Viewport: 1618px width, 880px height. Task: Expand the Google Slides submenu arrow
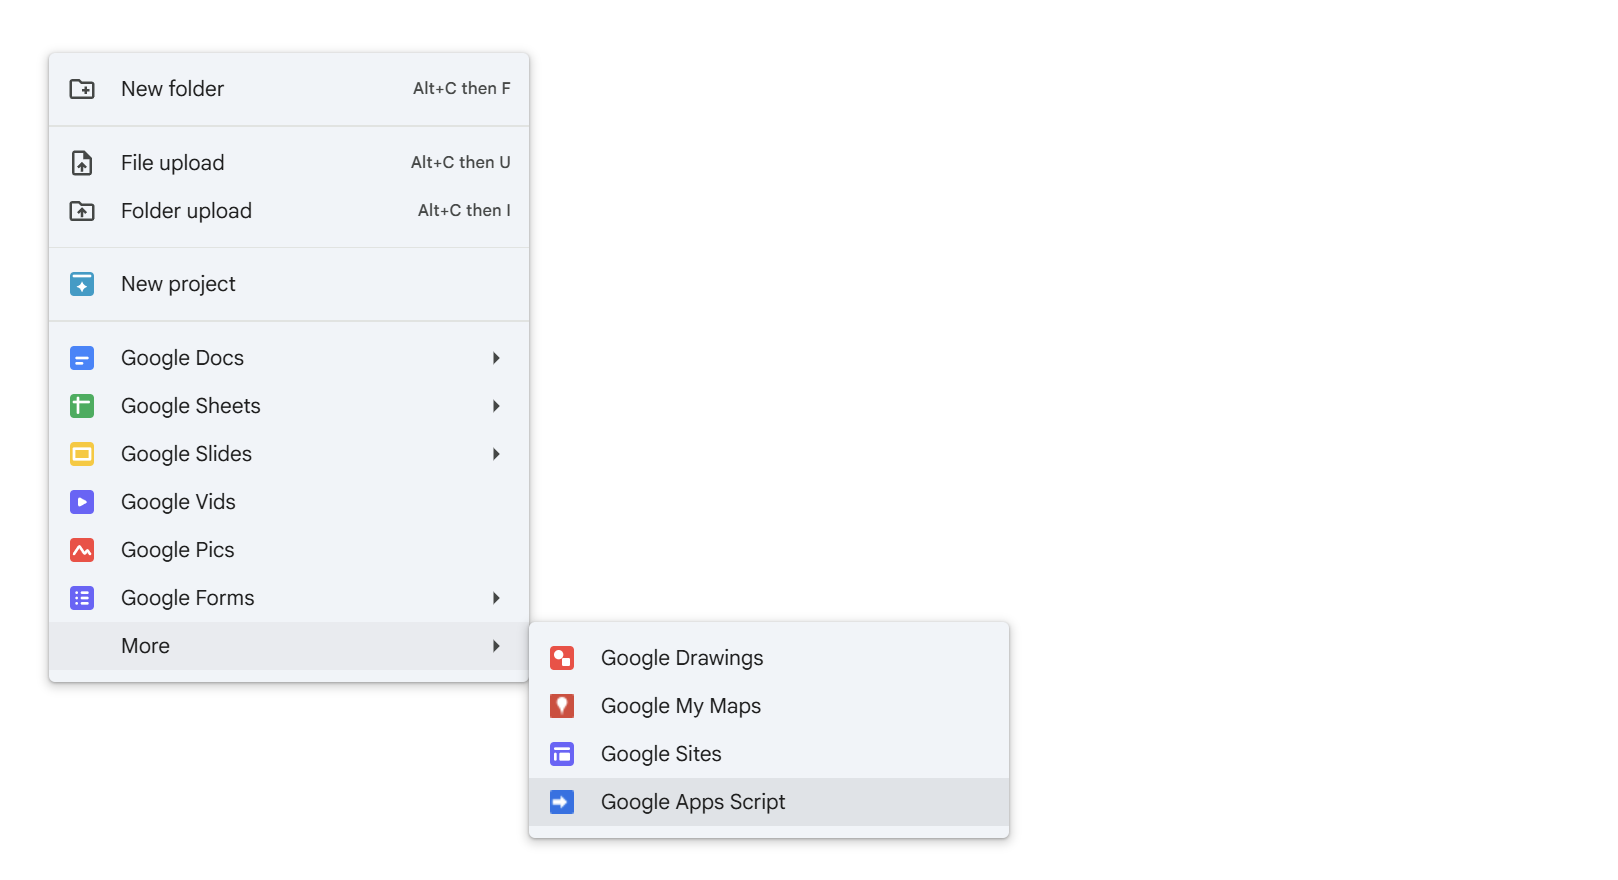tap(496, 454)
